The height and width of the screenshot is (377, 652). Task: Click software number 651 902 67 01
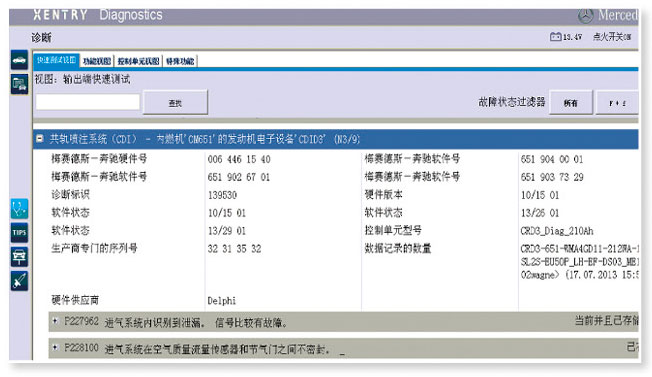[239, 177]
